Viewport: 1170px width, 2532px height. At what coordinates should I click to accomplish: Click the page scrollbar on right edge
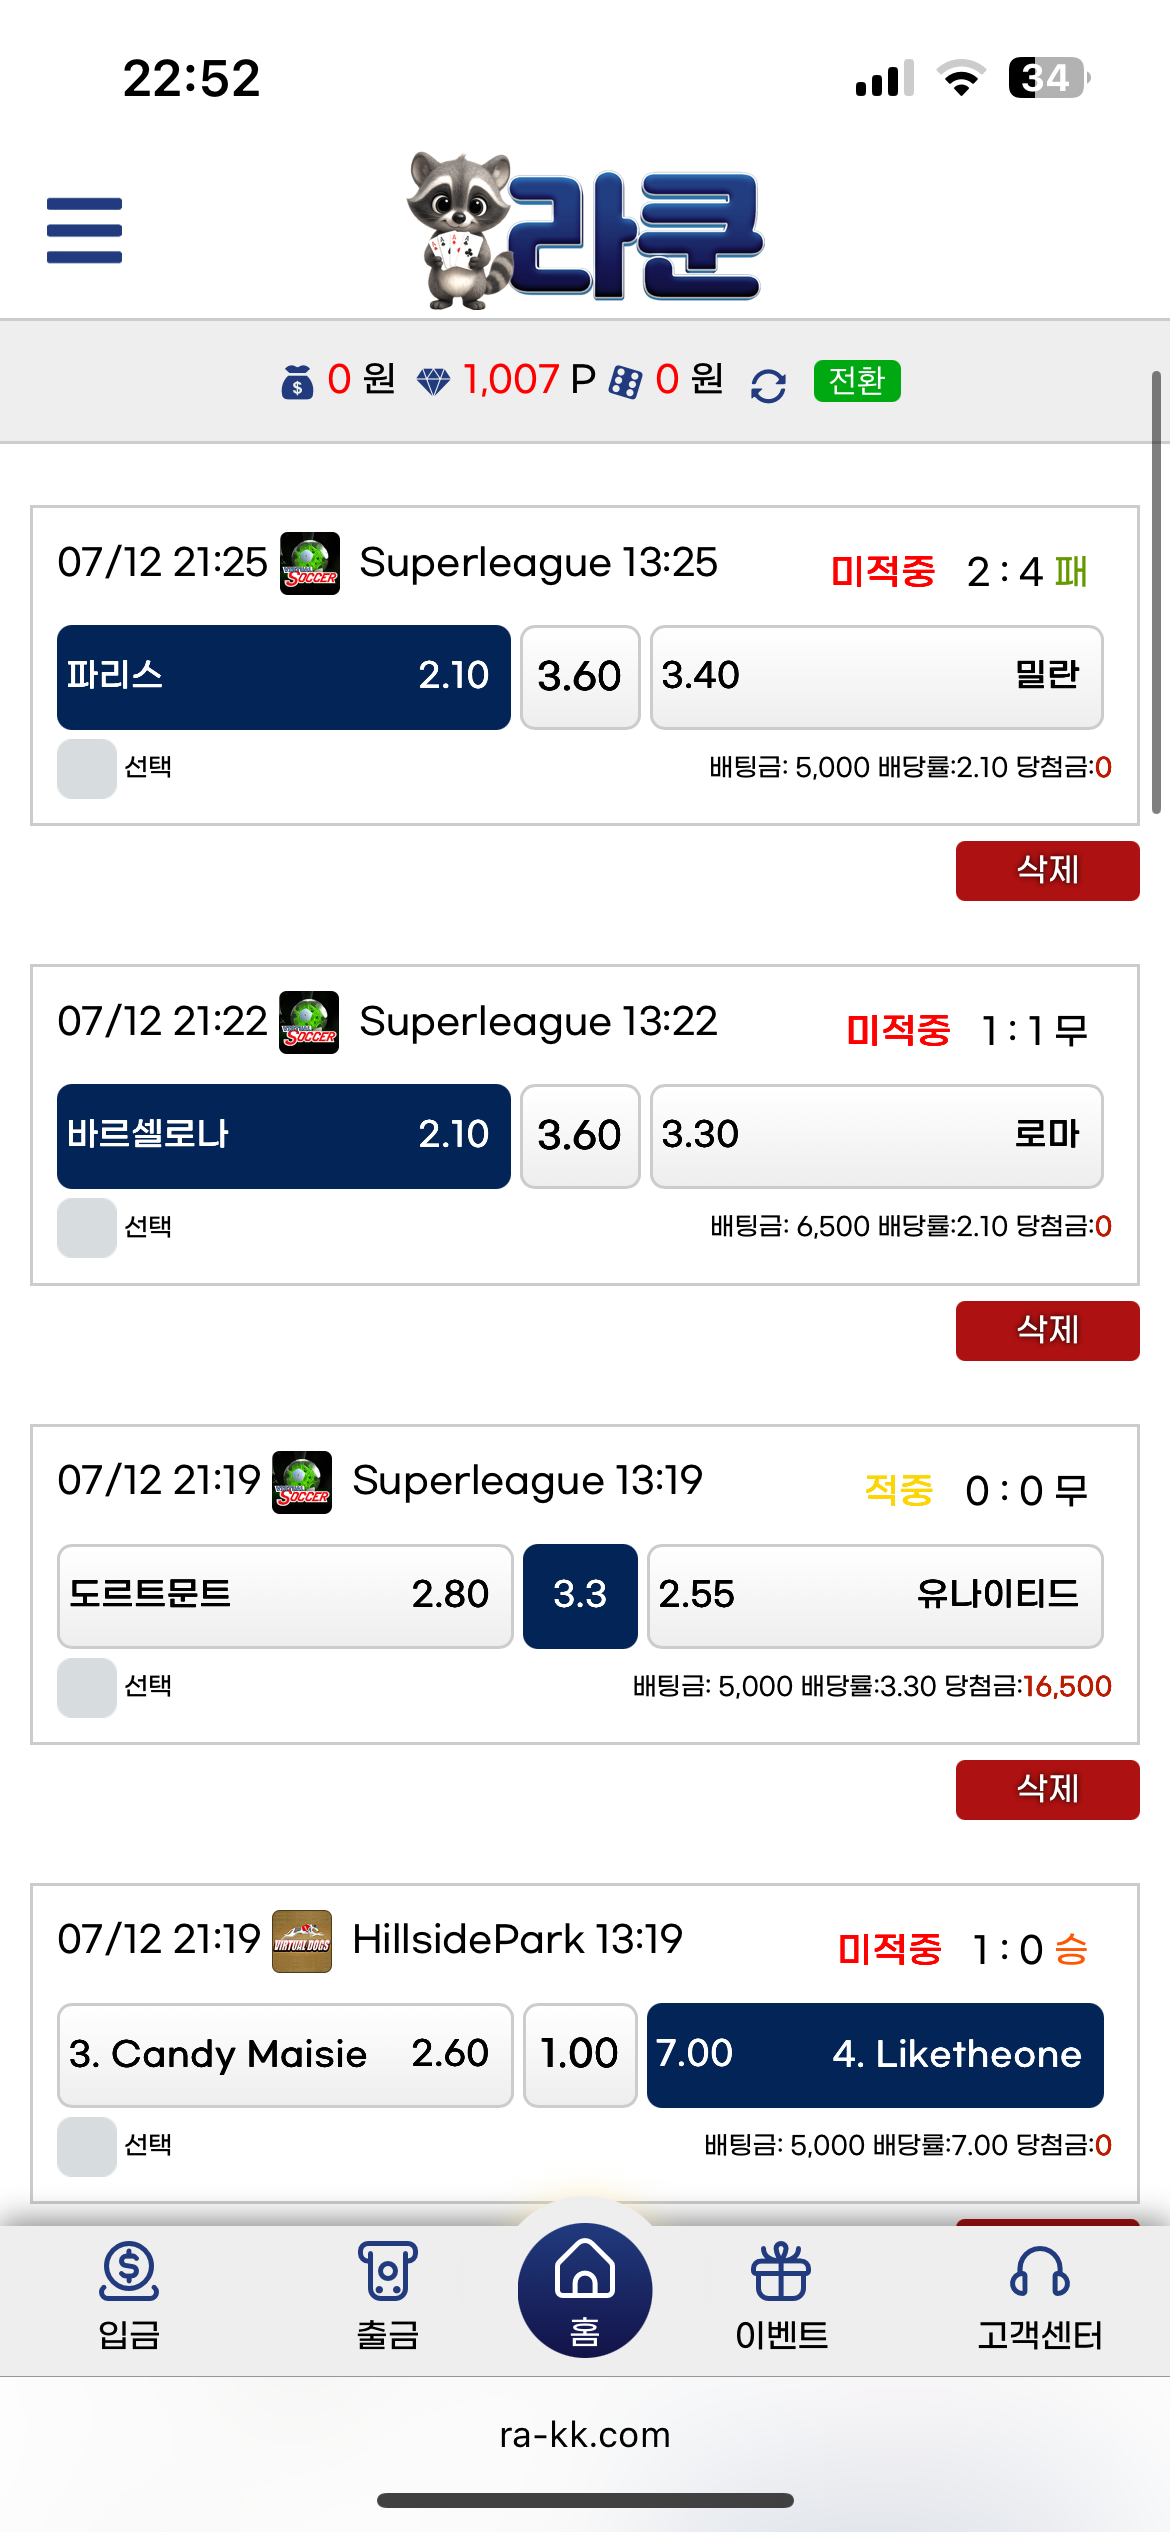tap(1156, 592)
